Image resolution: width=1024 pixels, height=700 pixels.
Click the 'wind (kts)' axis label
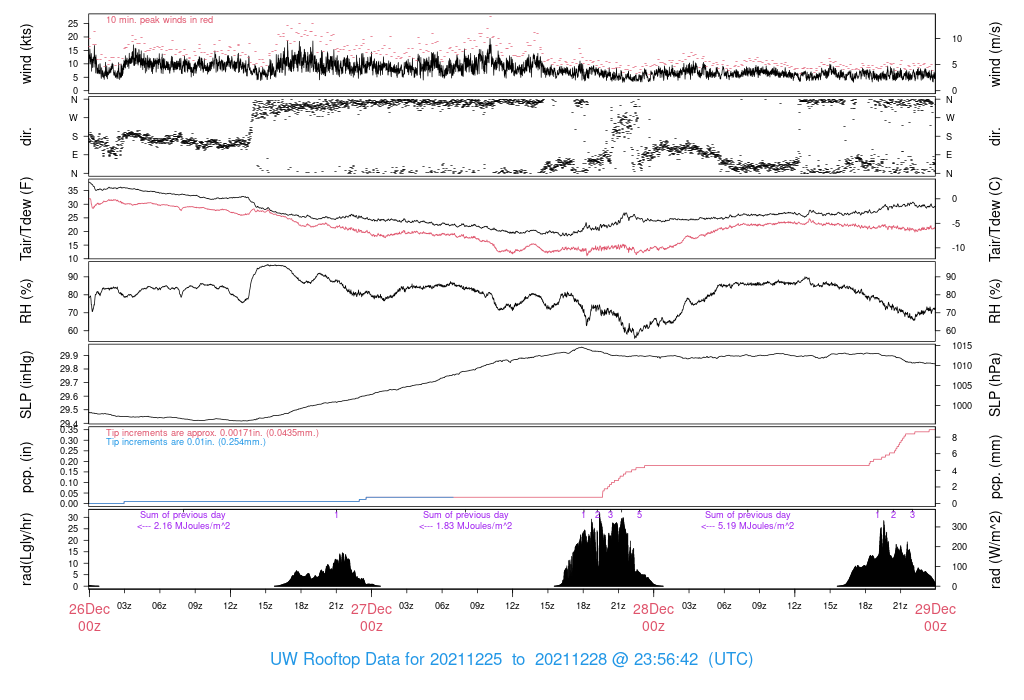[27, 52]
